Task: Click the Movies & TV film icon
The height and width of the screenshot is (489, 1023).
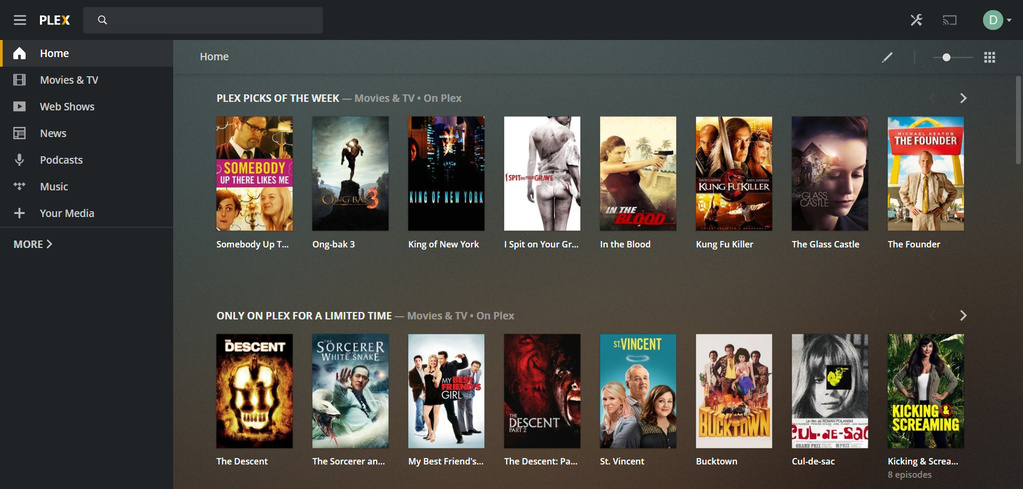Action: 20,80
